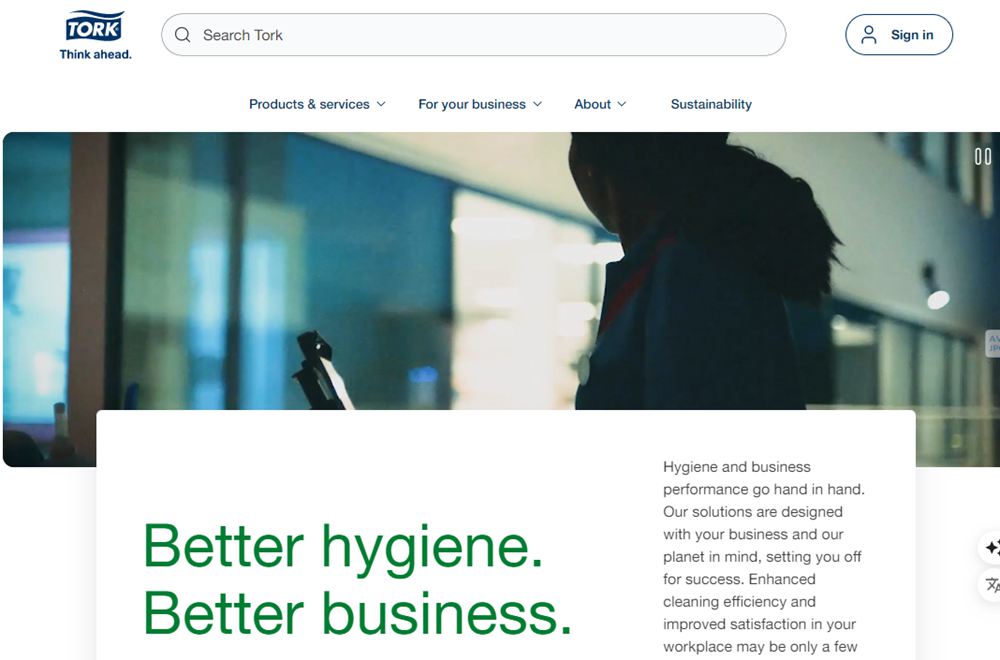
Task: Focus the Search Tork input field
Action: pos(473,34)
